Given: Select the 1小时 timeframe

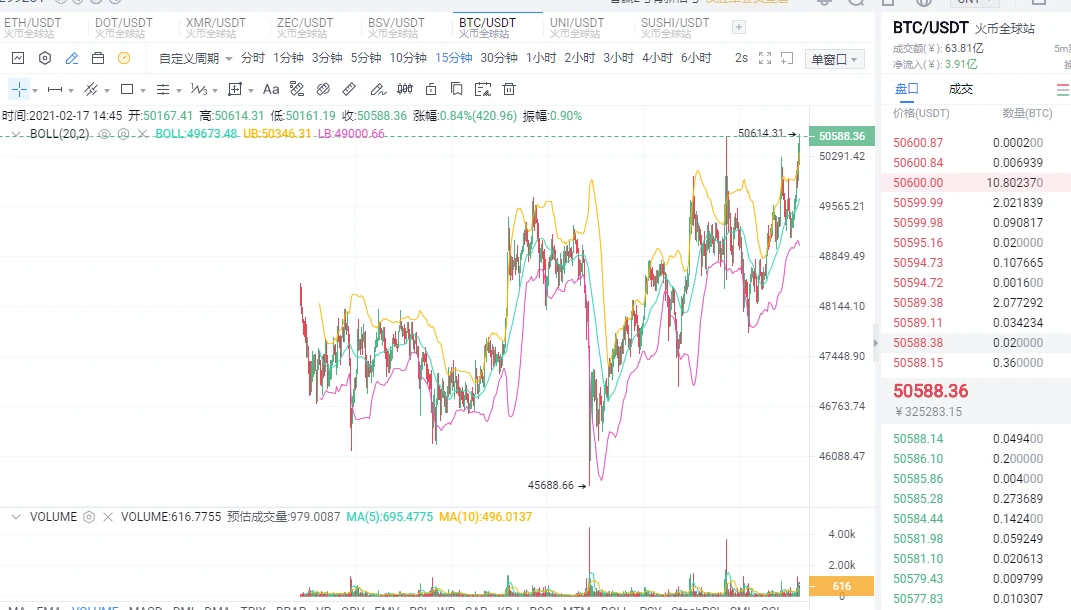Looking at the screenshot, I should click(540, 58).
